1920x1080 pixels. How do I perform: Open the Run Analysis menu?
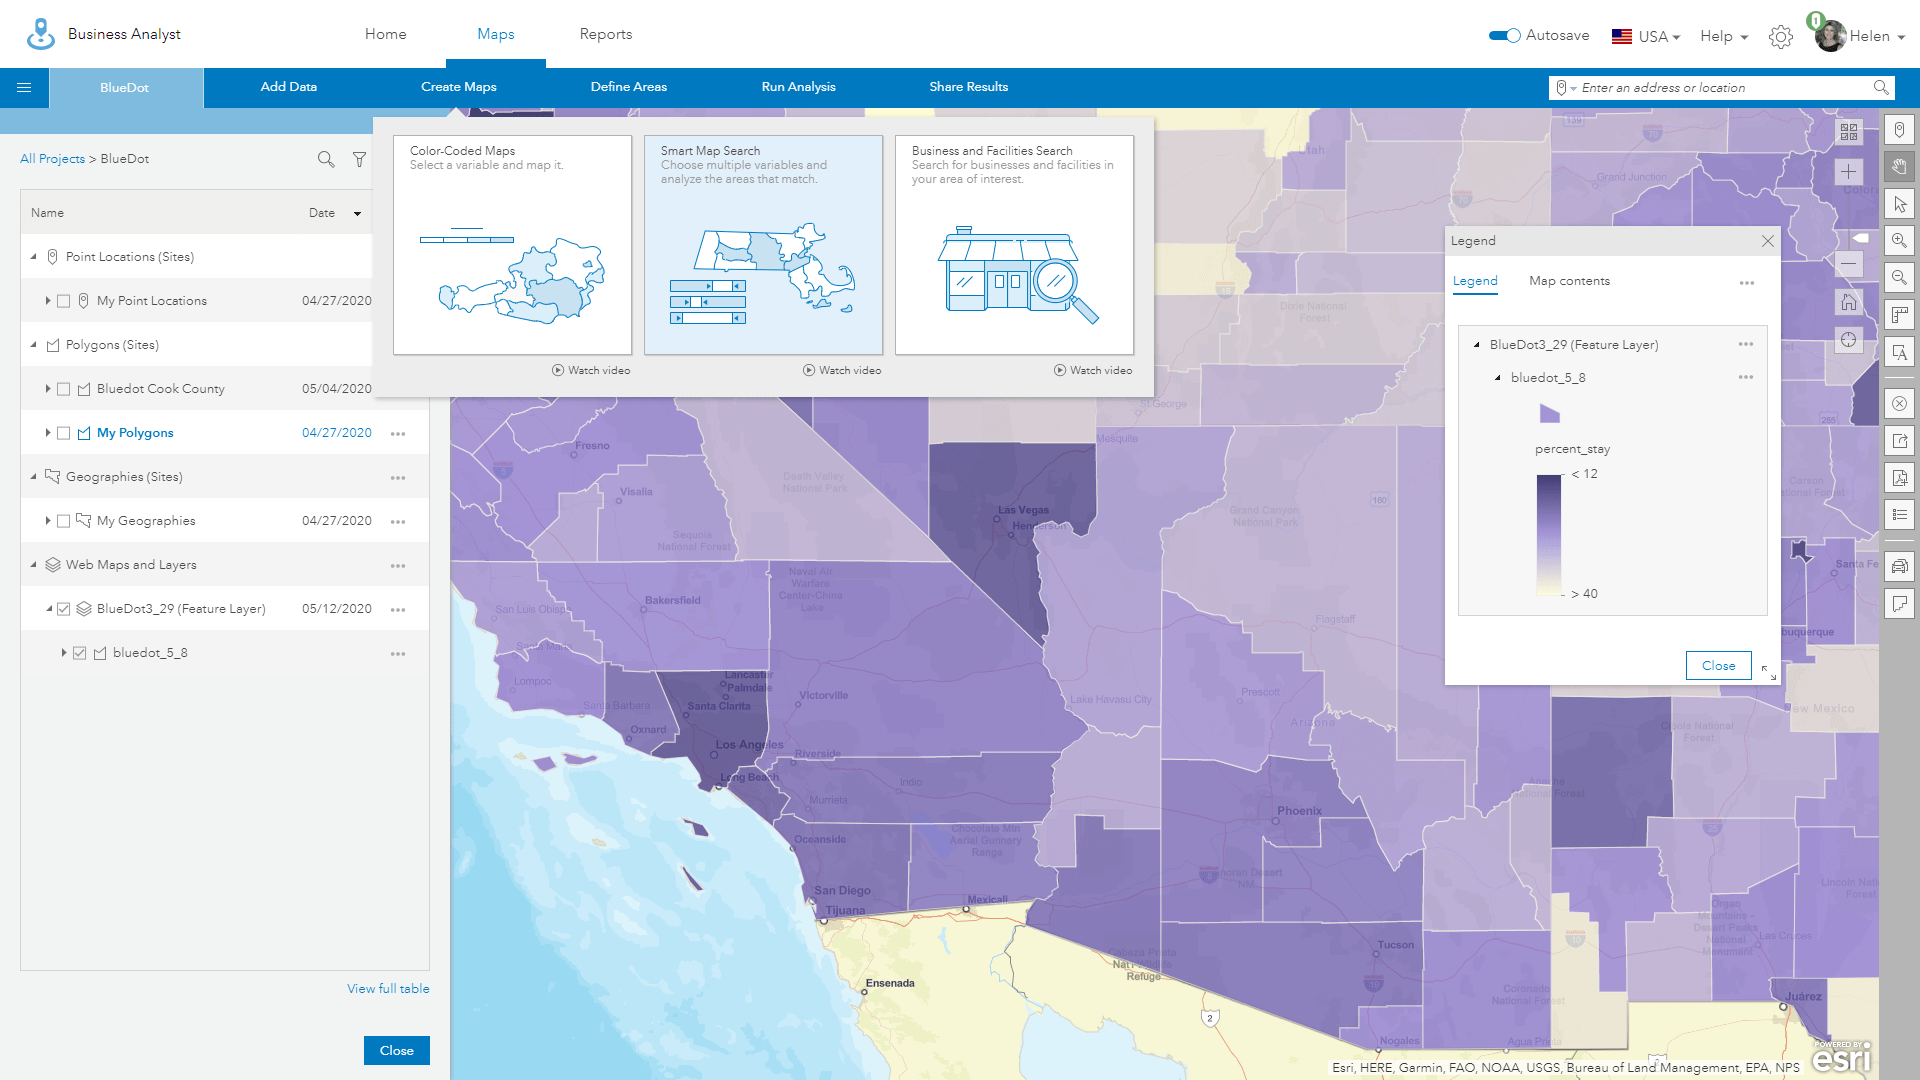pyautogui.click(x=799, y=87)
